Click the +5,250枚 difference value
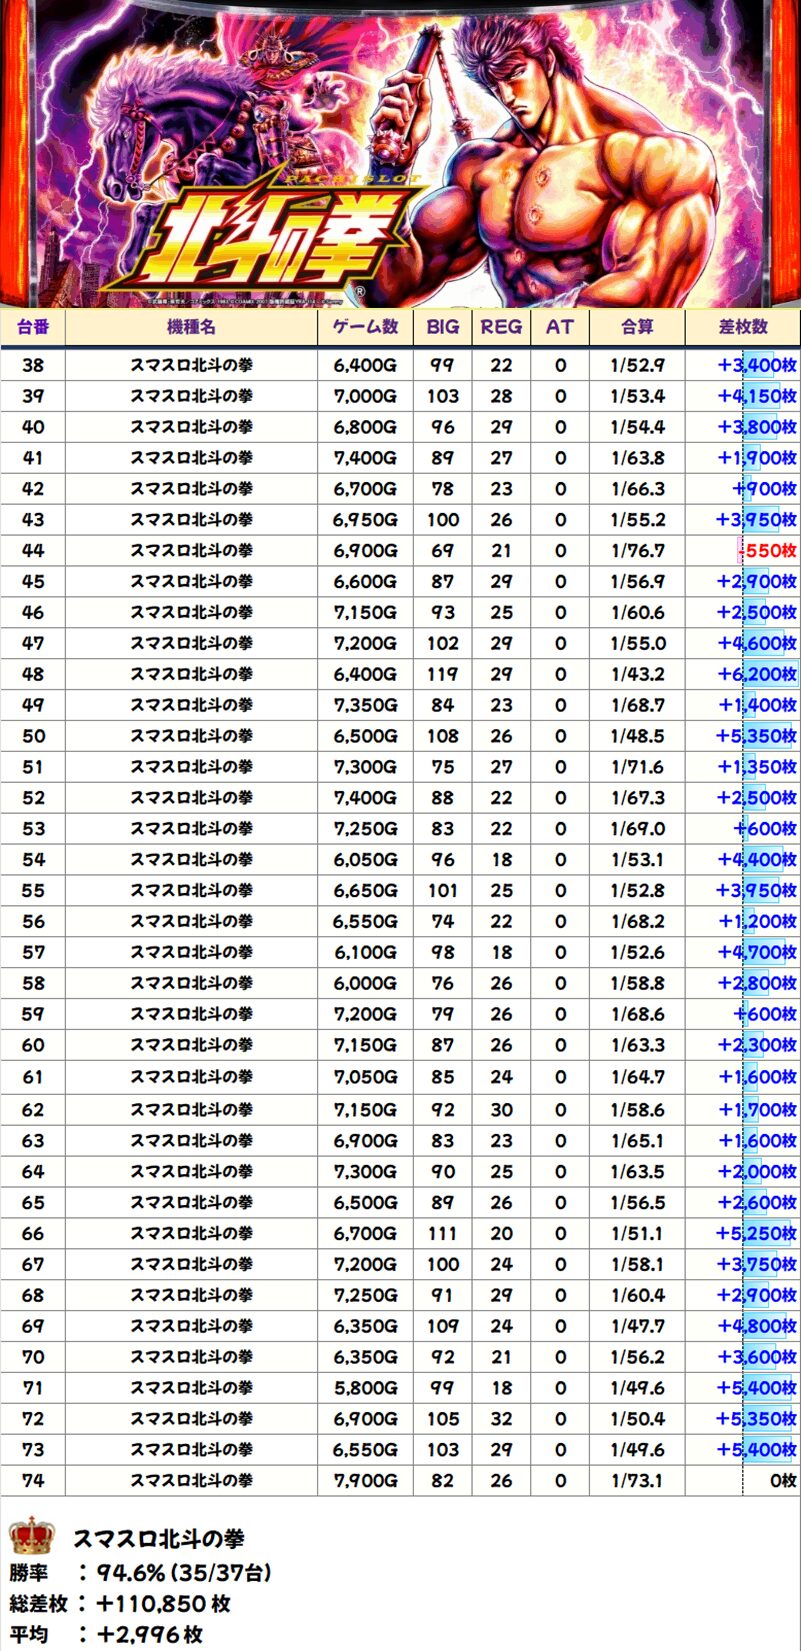This screenshot has width=801, height=1651. [x=757, y=1234]
